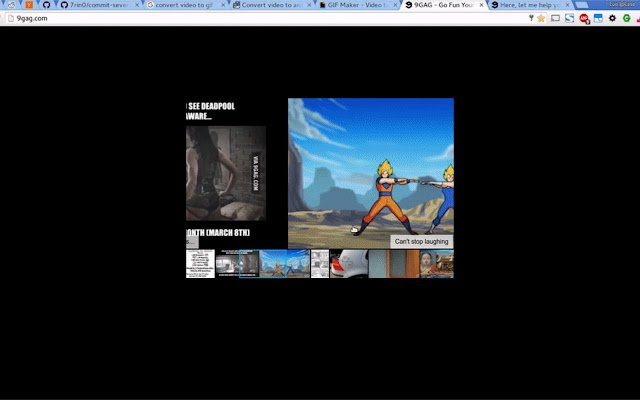Viewport: 640px width, 400px height.
Task: Click the 9gag.com address bar
Action: tap(269, 18)
